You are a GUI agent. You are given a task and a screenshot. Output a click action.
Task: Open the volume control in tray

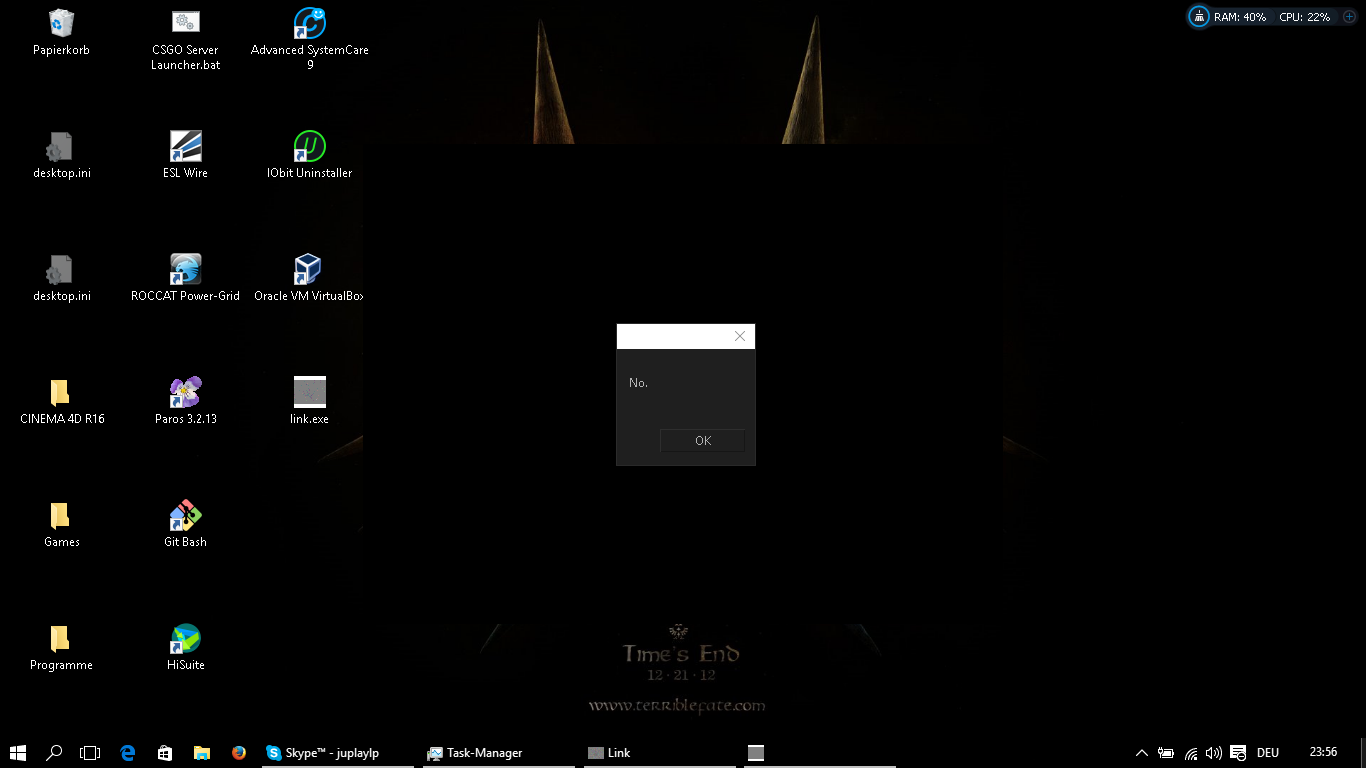pos(1214,753)
